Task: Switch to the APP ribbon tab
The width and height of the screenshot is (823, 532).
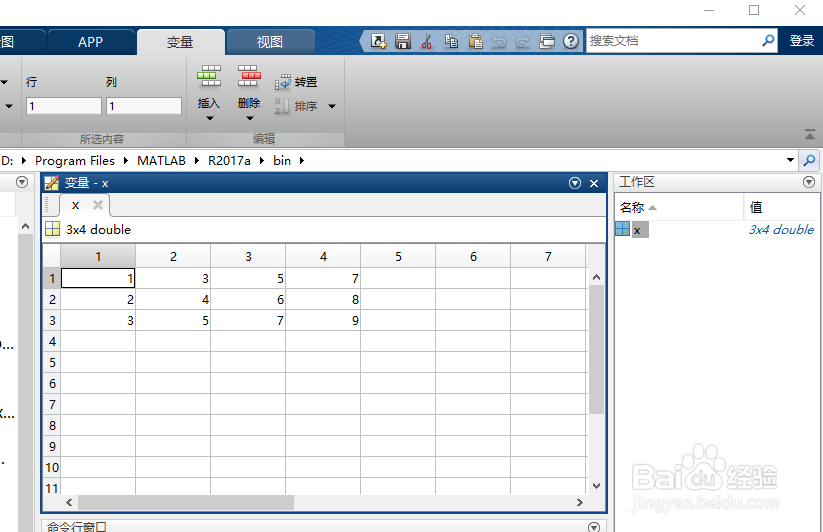Action: click(90, 42)
